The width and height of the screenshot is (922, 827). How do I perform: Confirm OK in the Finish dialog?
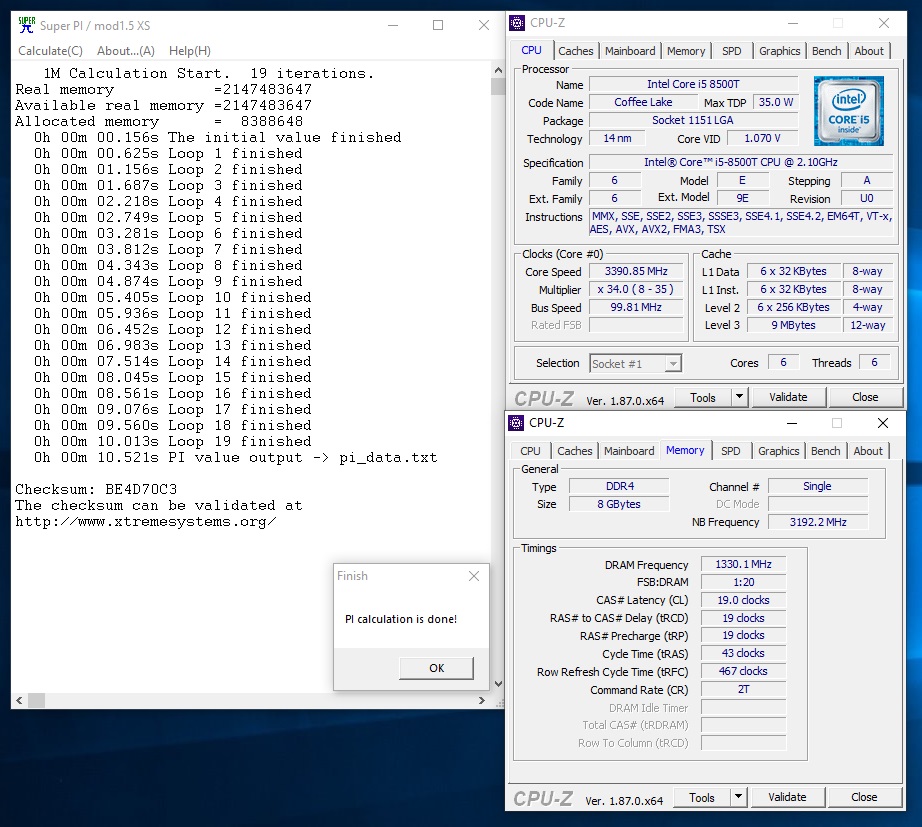(x=436, y=668)
